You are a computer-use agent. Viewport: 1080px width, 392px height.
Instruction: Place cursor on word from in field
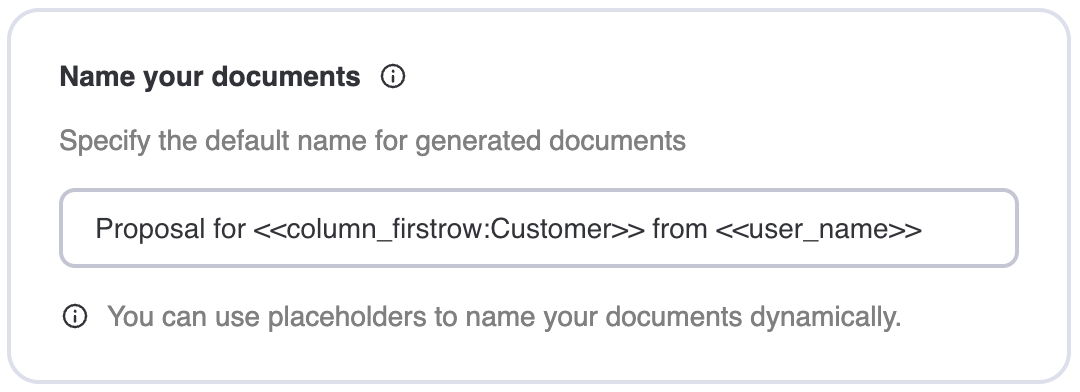(679, 229)
